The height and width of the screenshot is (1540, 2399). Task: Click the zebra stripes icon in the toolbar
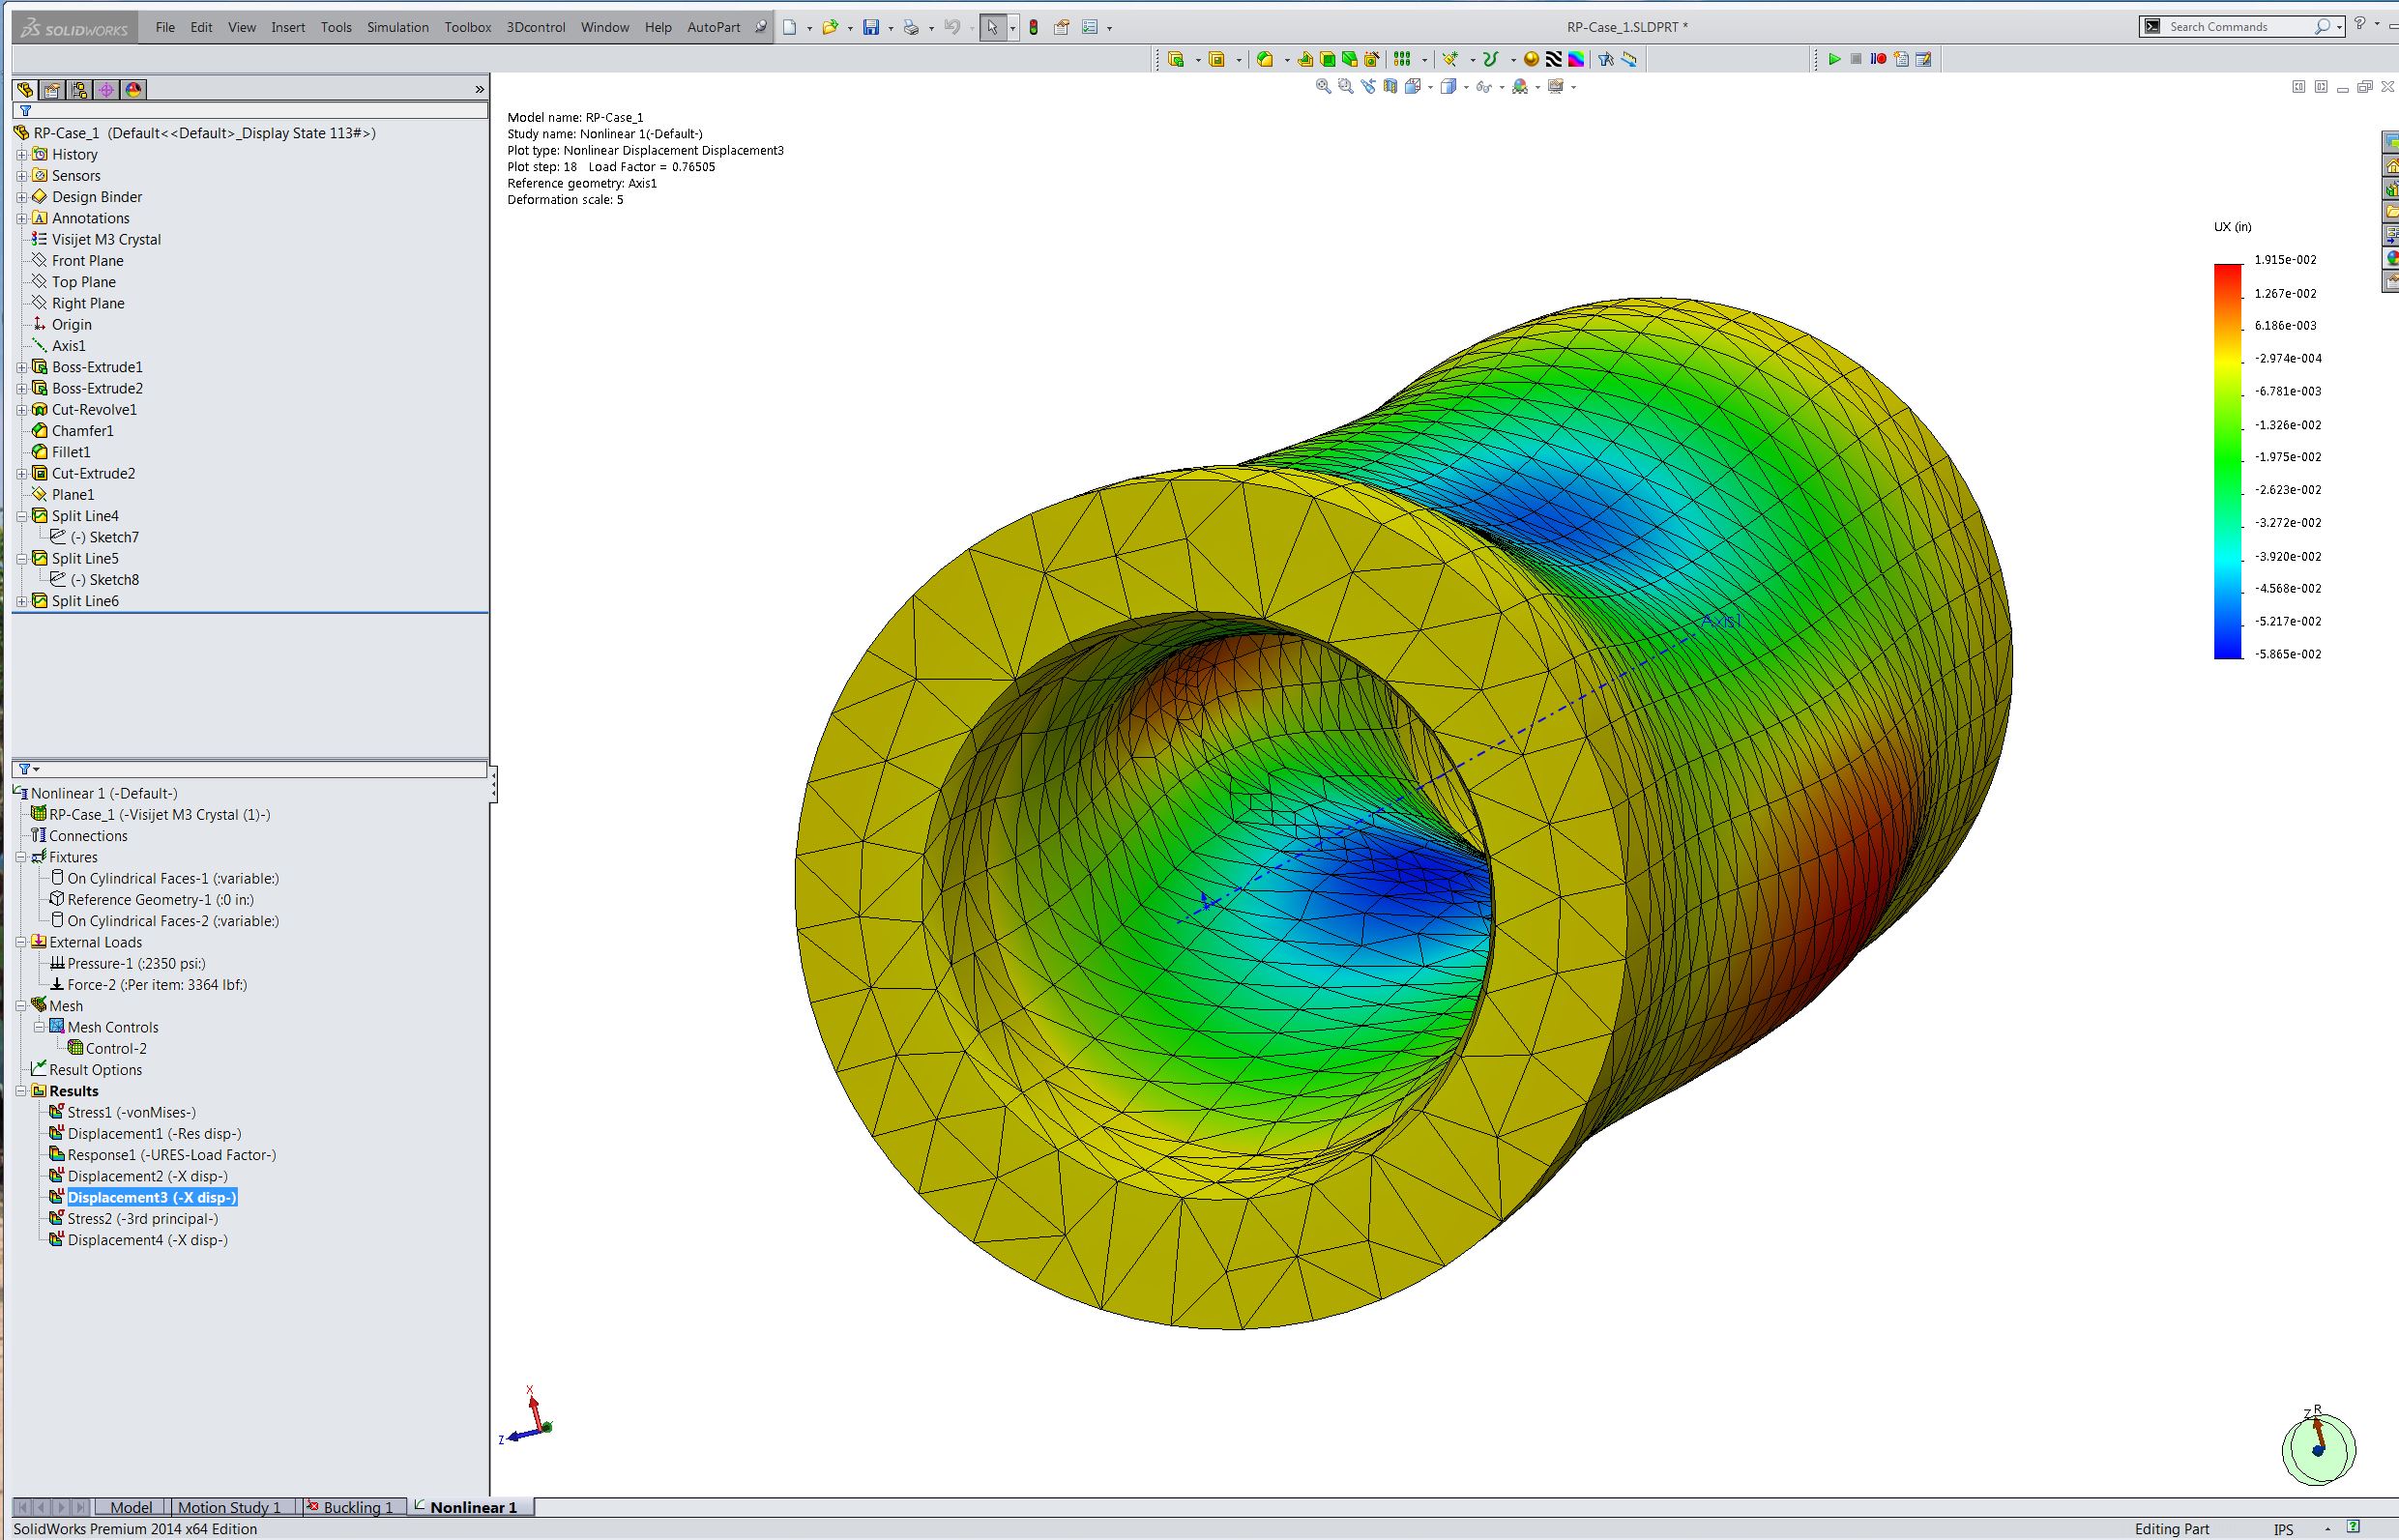[1554, 59]
